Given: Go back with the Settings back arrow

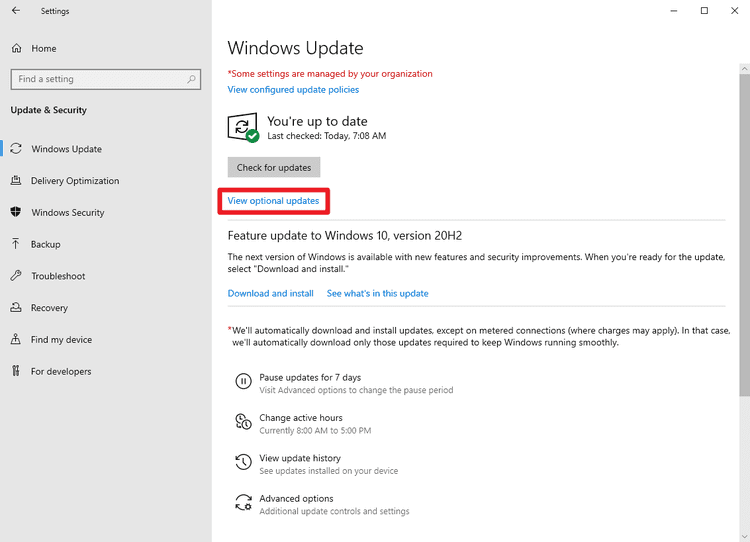Looking at the screenshot, I should click(16, 11).
